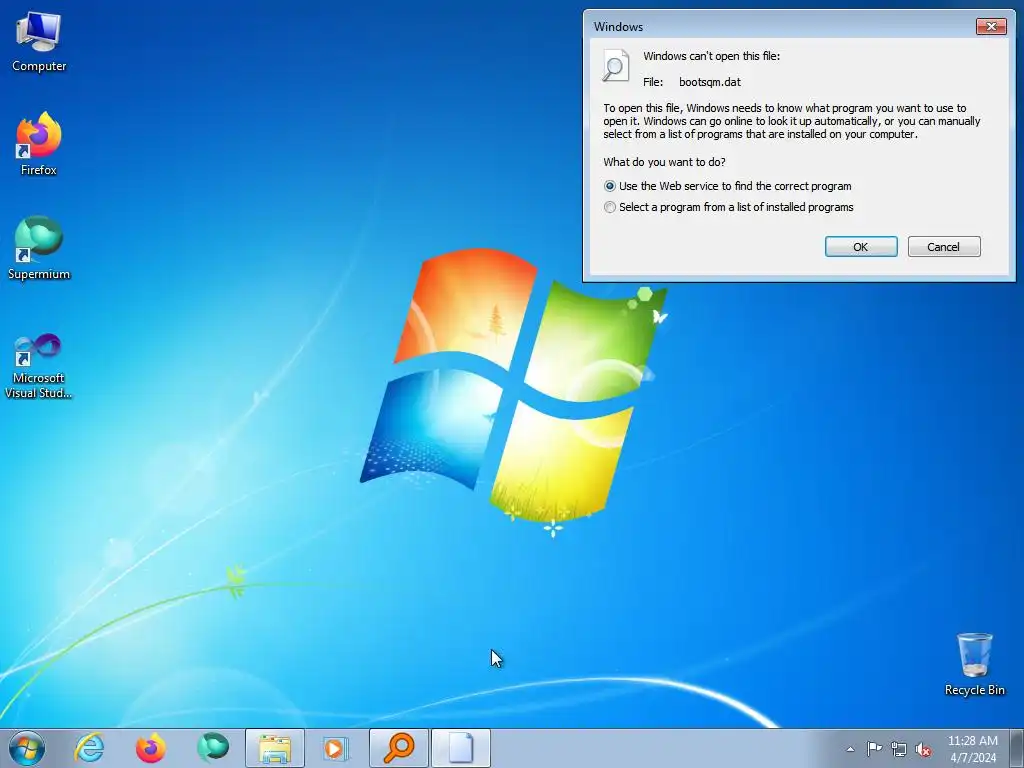Screen dimensions: 1024x768
Task: Open the network status tray icon
Action: tap(899, 749)
